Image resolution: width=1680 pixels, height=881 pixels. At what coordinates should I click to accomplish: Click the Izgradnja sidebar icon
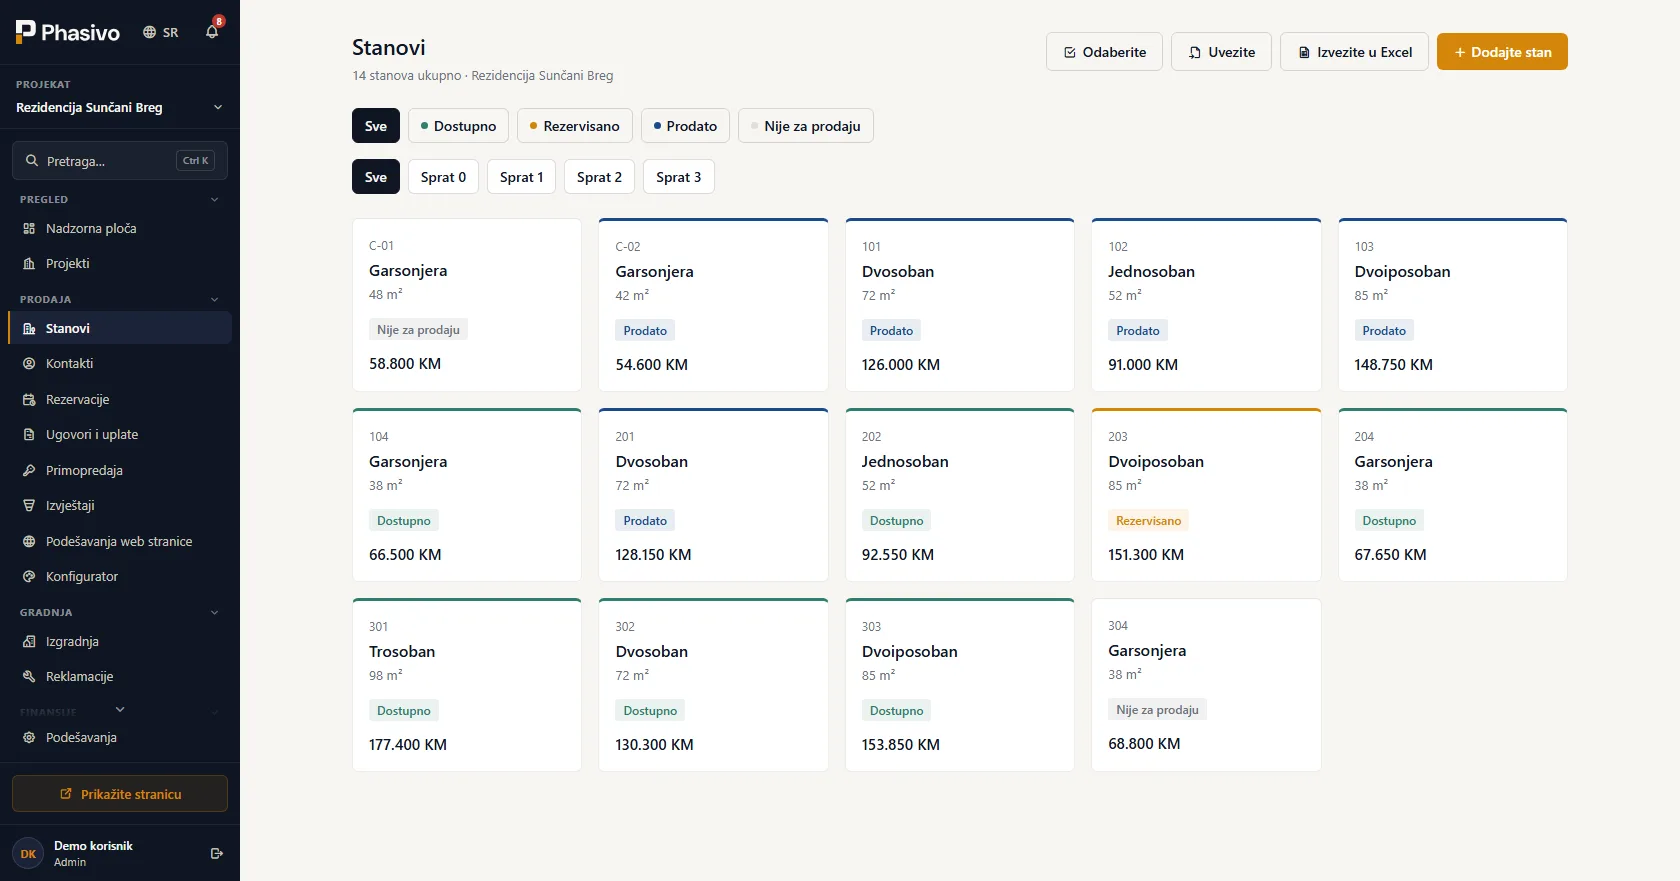click(x=29, y=641)
